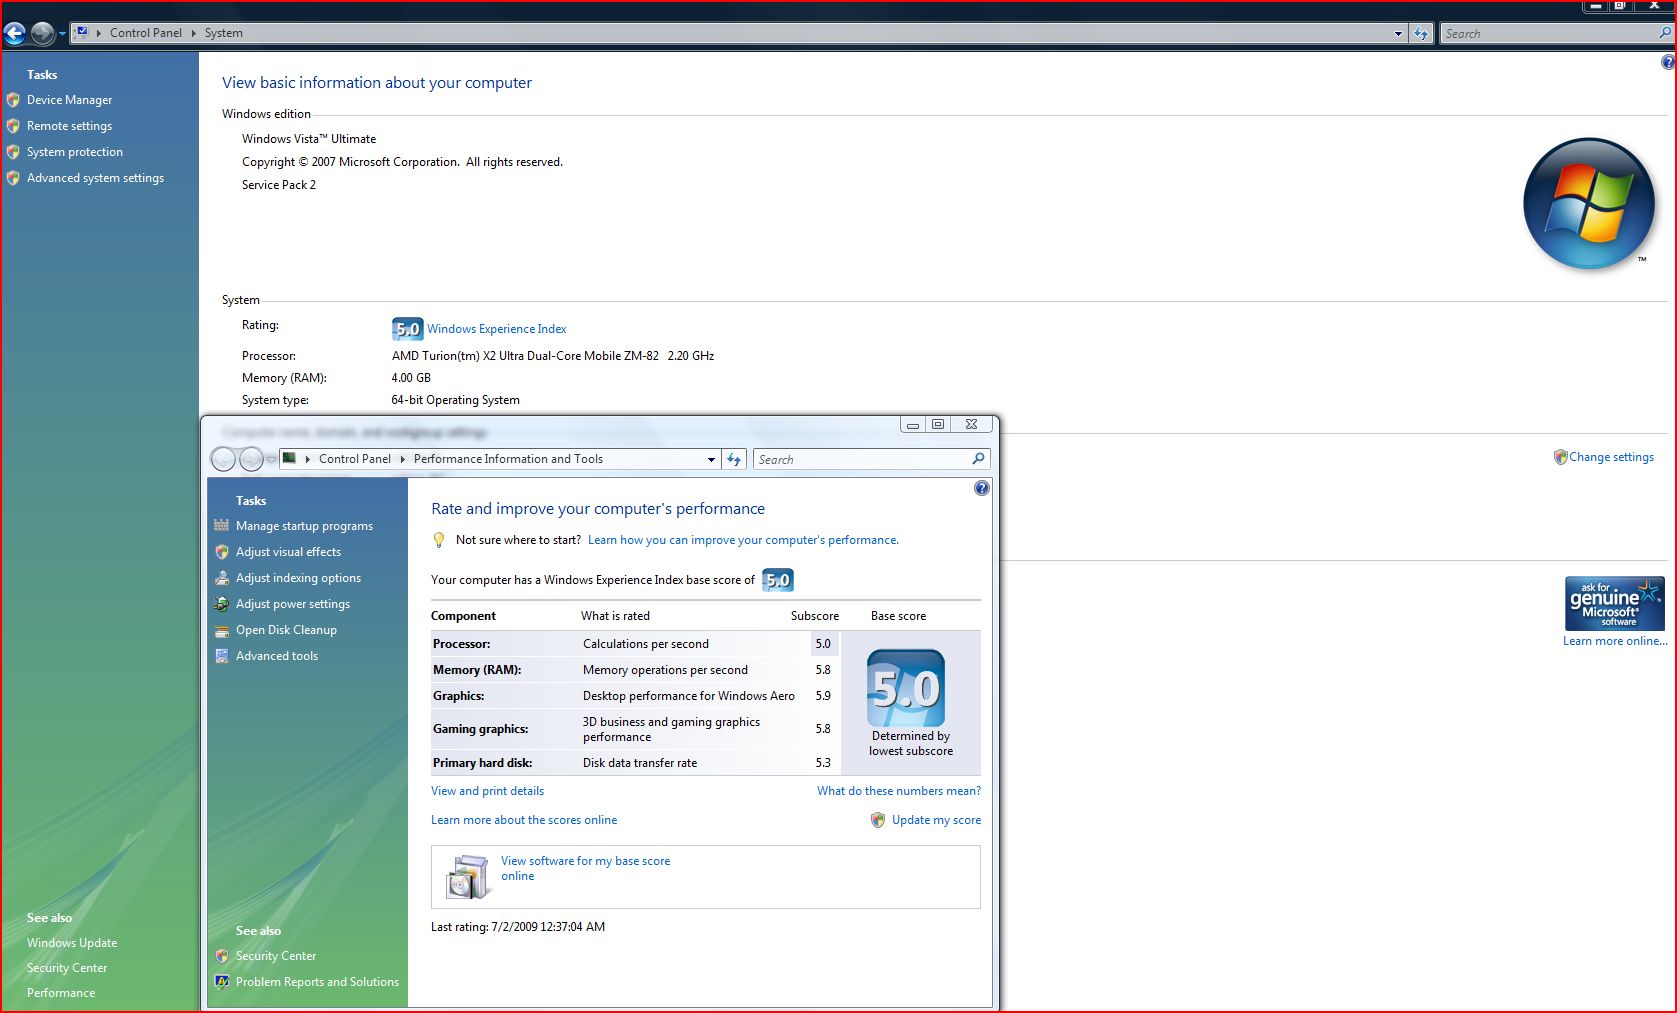Screen dimensions: 1677x1013
Task: Click Advanced tools icon
Action: [x=222, y=656]
